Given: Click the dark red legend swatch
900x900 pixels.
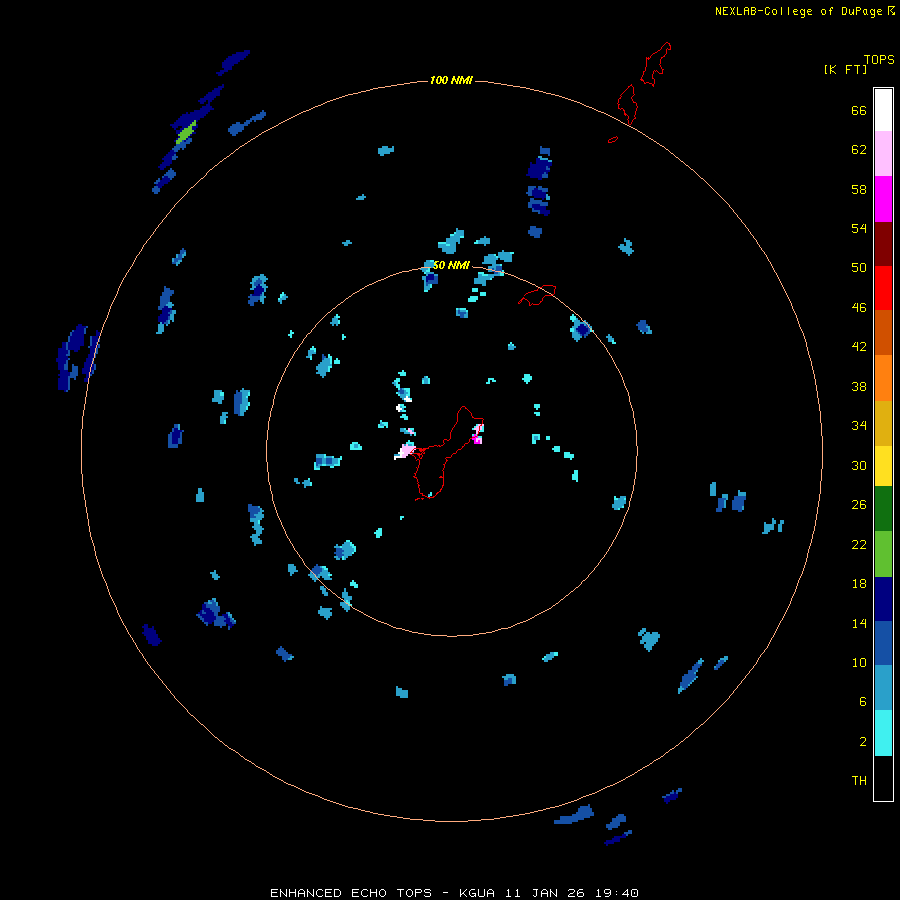Looking at the screenshot, I should (883, 243).
